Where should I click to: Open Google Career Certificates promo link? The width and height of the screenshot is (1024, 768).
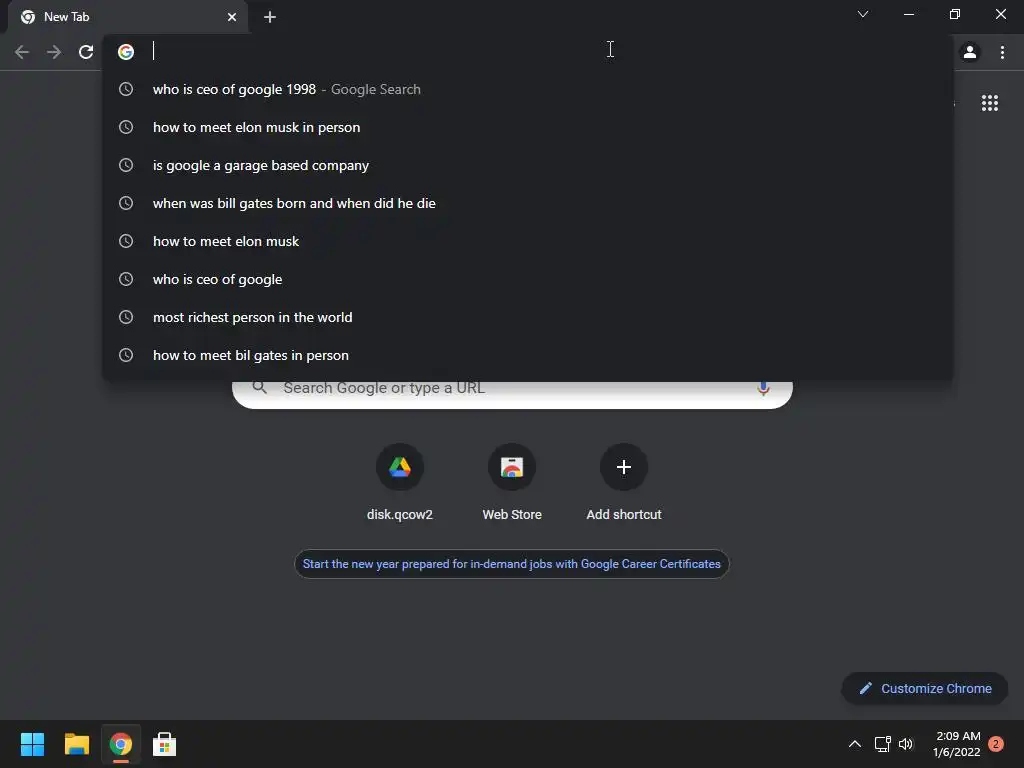click(x=511, y=564)
